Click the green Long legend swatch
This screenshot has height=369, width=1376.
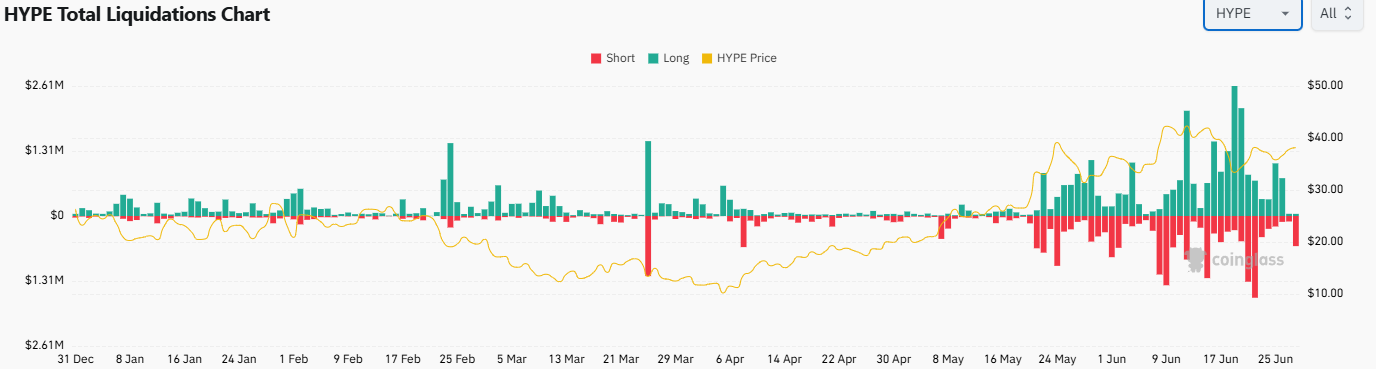click(x=652, y=58)
